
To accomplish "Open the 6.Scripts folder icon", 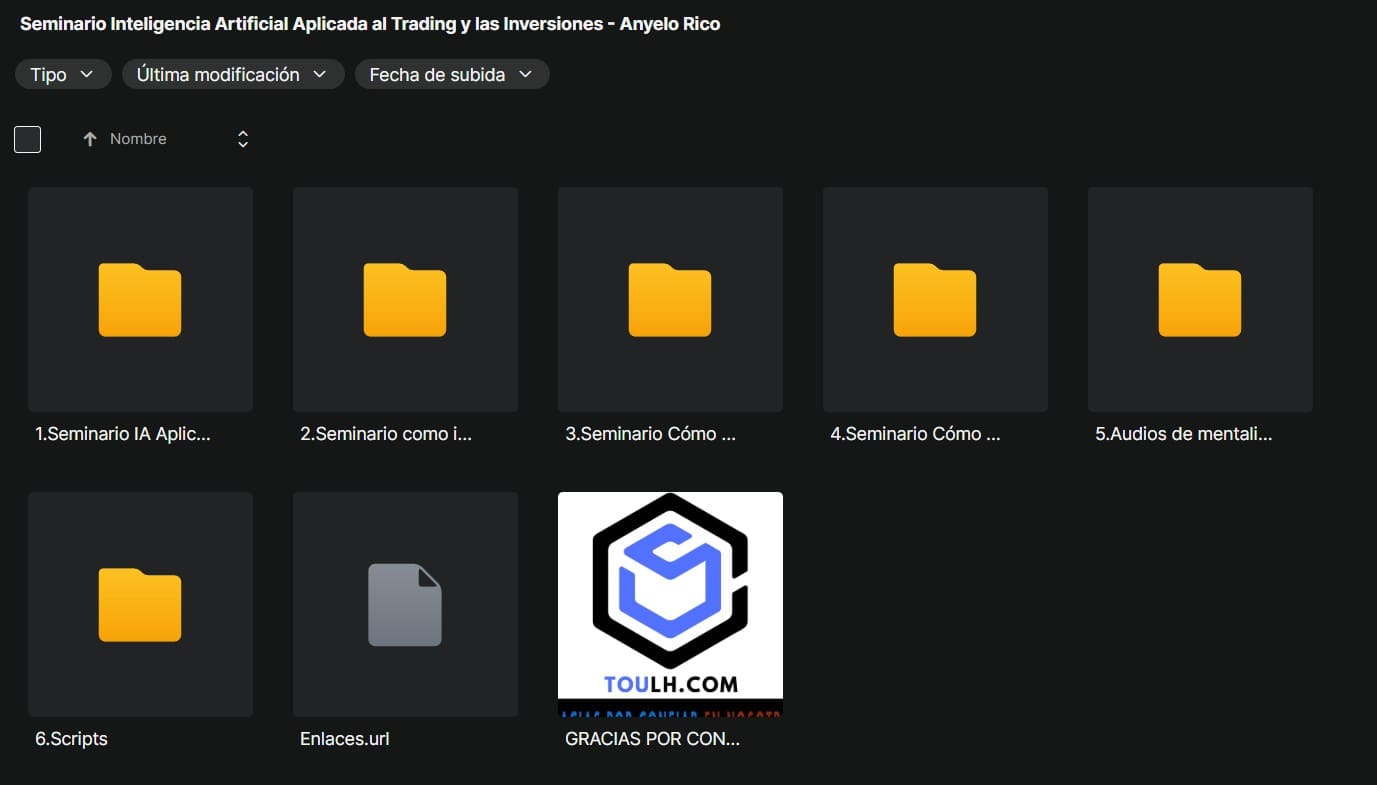I will (140, 605).
